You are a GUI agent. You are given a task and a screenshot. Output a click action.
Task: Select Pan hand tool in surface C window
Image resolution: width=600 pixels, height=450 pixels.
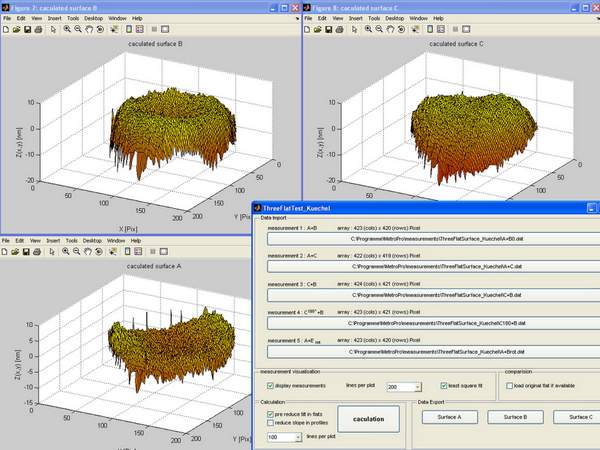[x=390, y=29]
